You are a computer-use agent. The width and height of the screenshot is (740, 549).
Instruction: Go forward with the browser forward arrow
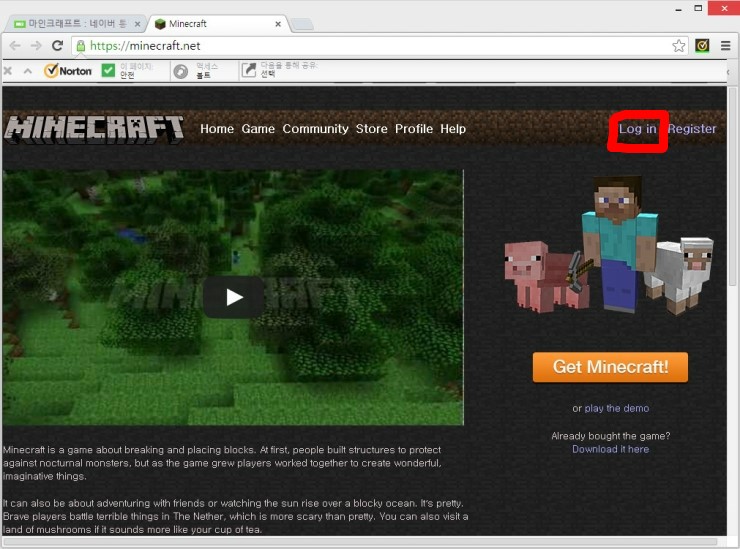click(x=36, y=46)
